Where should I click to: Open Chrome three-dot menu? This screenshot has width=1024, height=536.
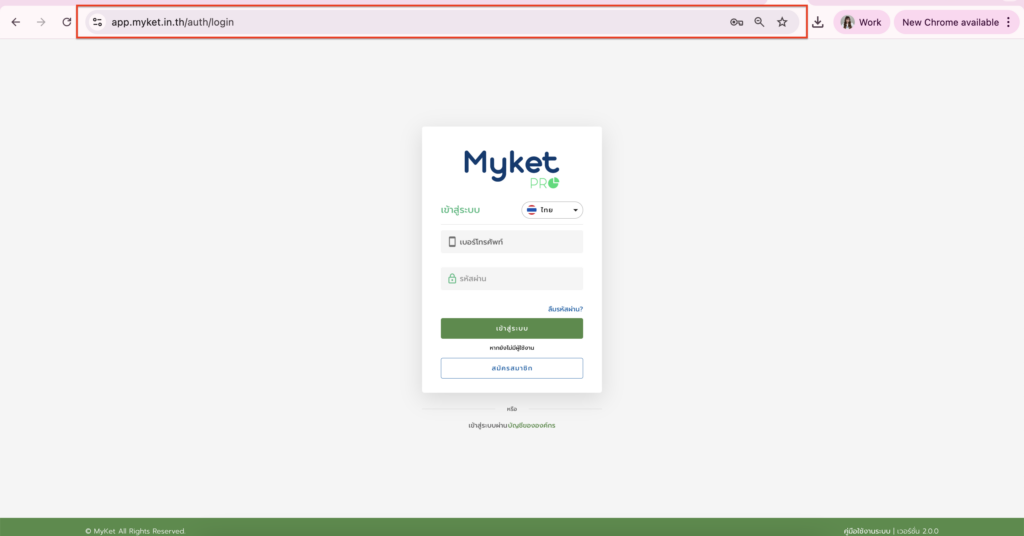[x=1008, y=22]
